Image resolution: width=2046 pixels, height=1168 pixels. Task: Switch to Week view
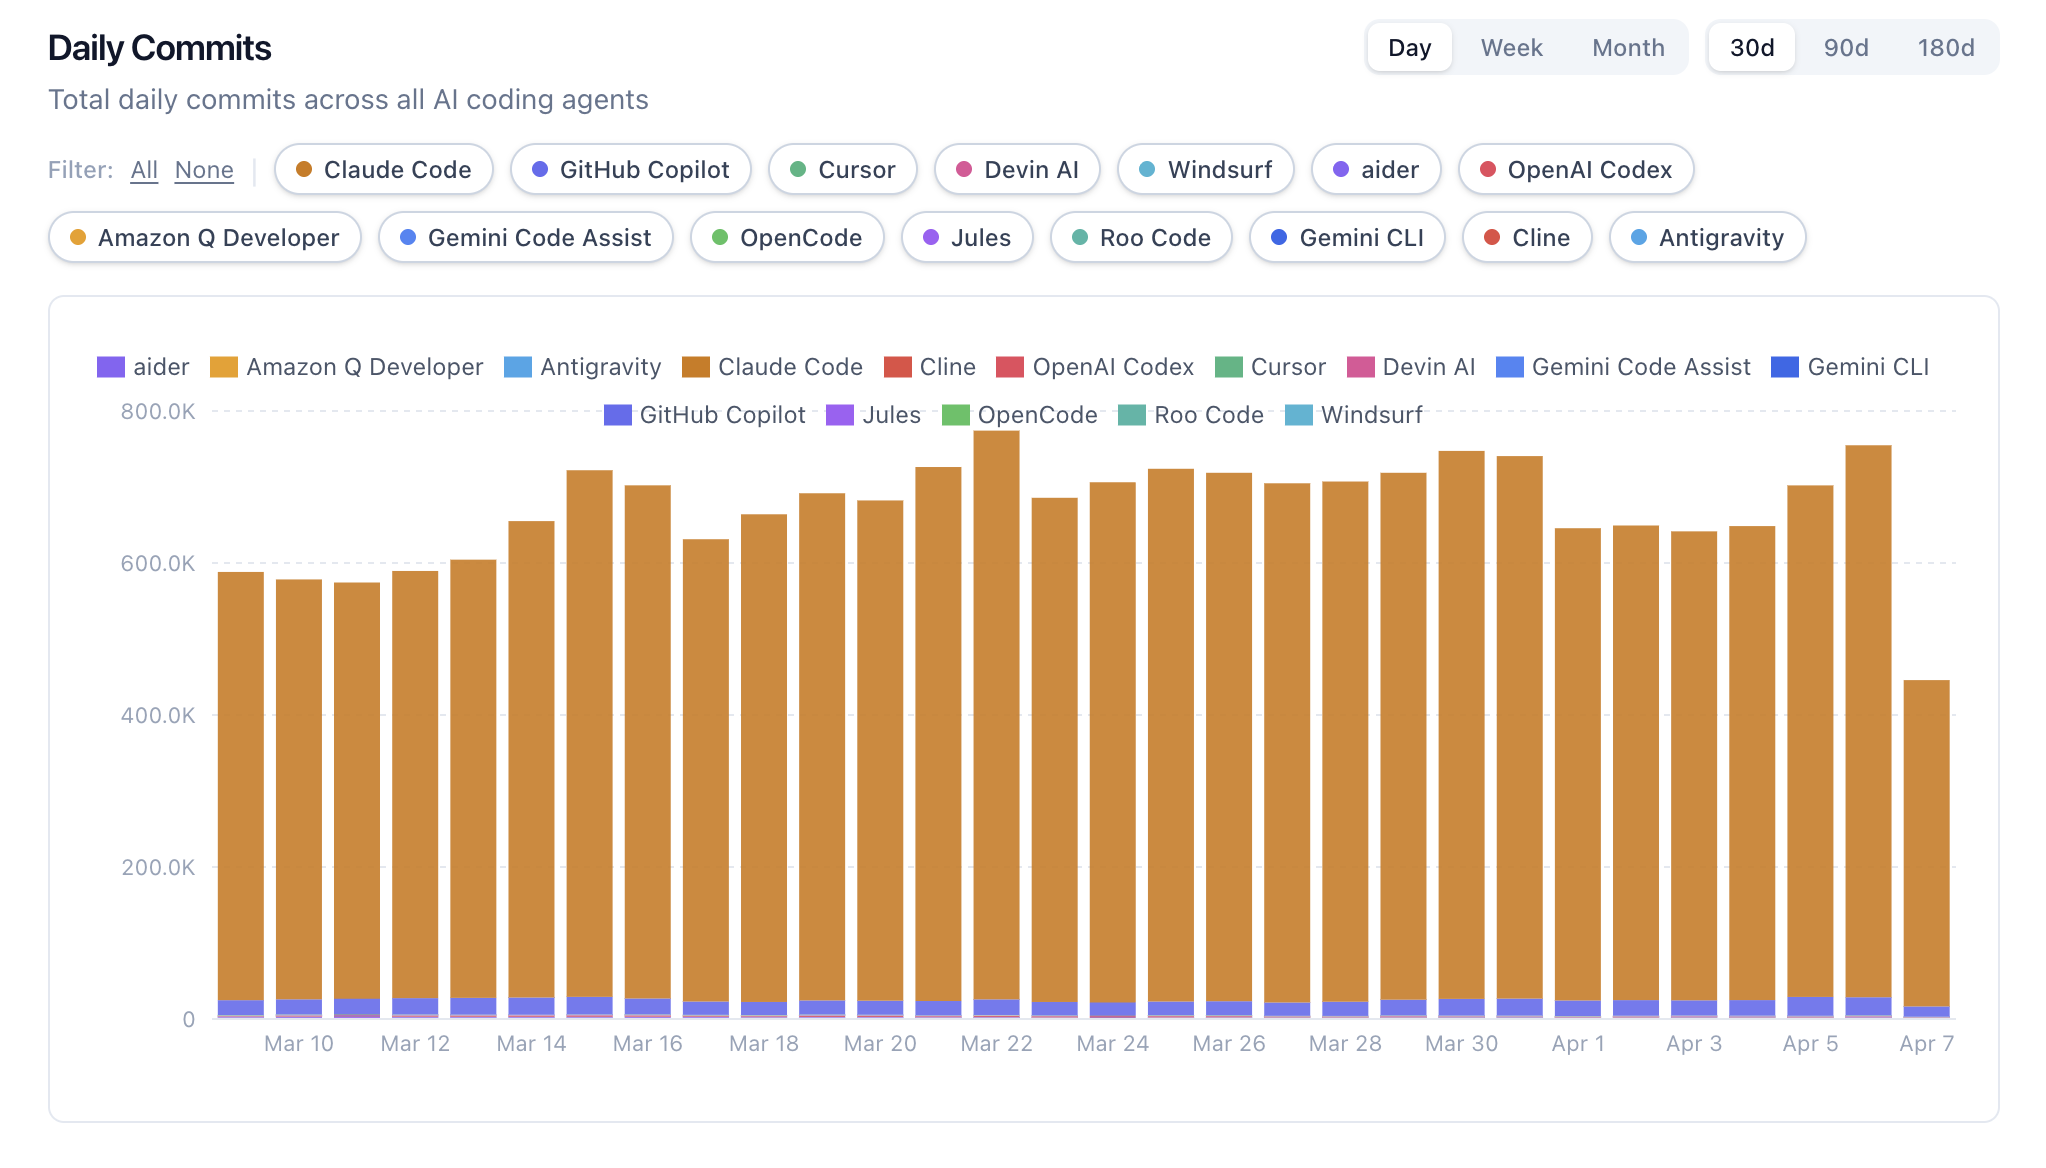1511,48
